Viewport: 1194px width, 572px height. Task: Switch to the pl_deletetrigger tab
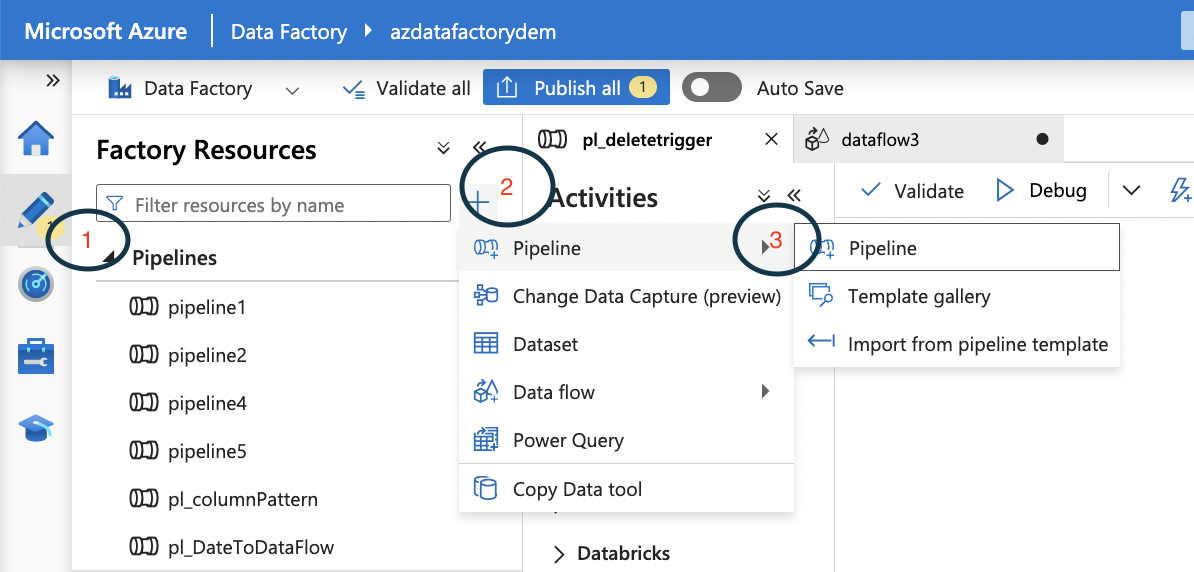[x=646, y=139]
